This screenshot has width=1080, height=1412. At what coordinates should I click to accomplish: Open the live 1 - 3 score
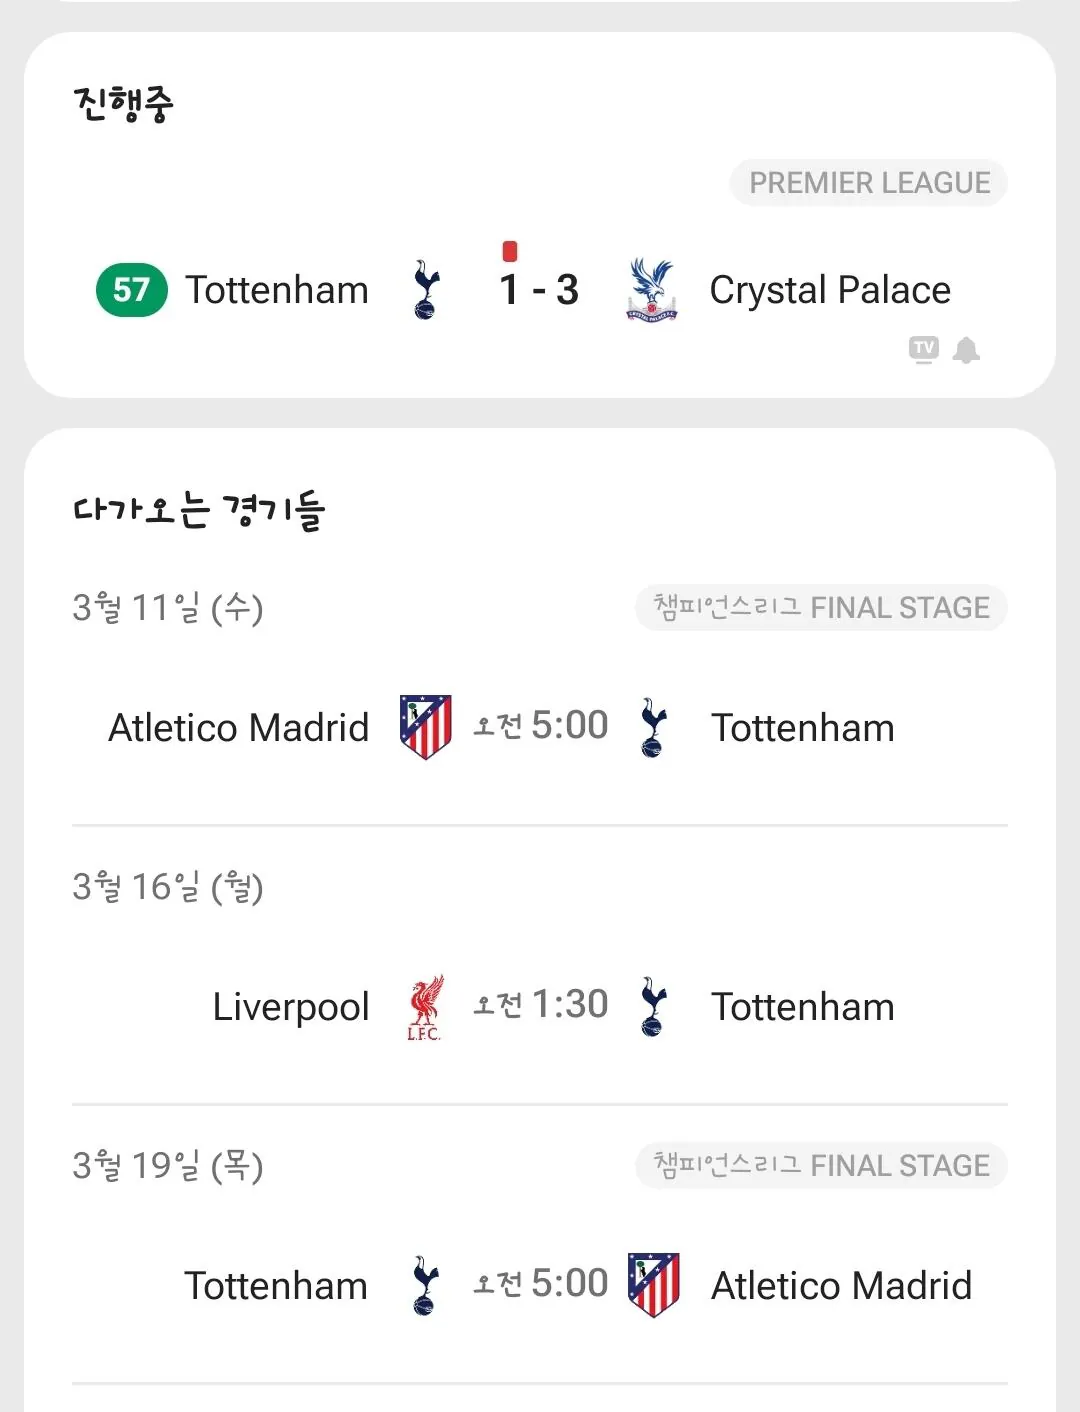(539, 291)
